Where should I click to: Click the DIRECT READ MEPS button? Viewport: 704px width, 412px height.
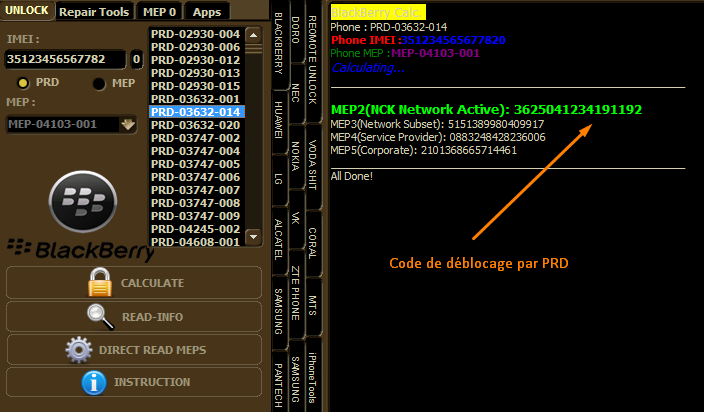(134, 350)
